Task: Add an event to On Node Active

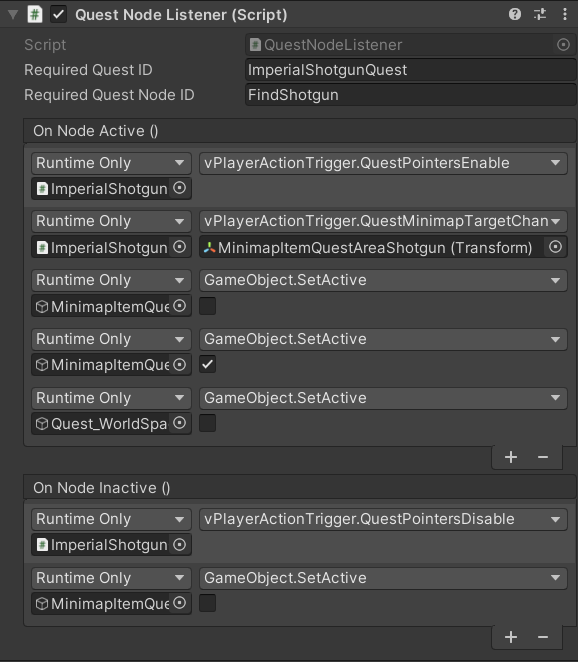Action: coord(511,457)
